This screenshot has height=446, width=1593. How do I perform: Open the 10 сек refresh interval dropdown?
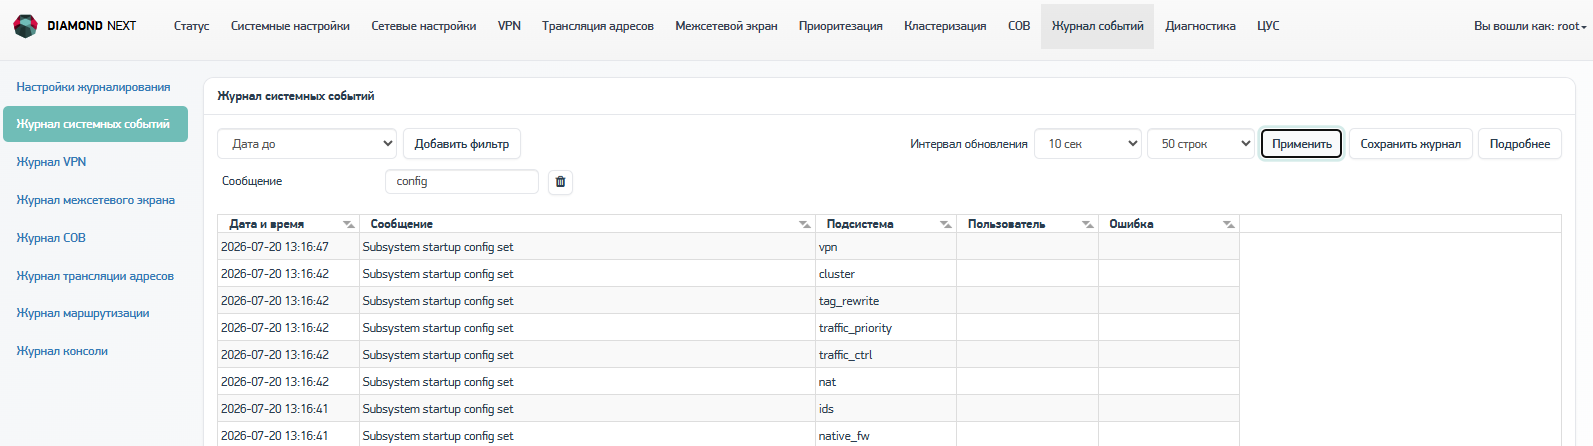pyautogui.click(x=1088, y=144)
